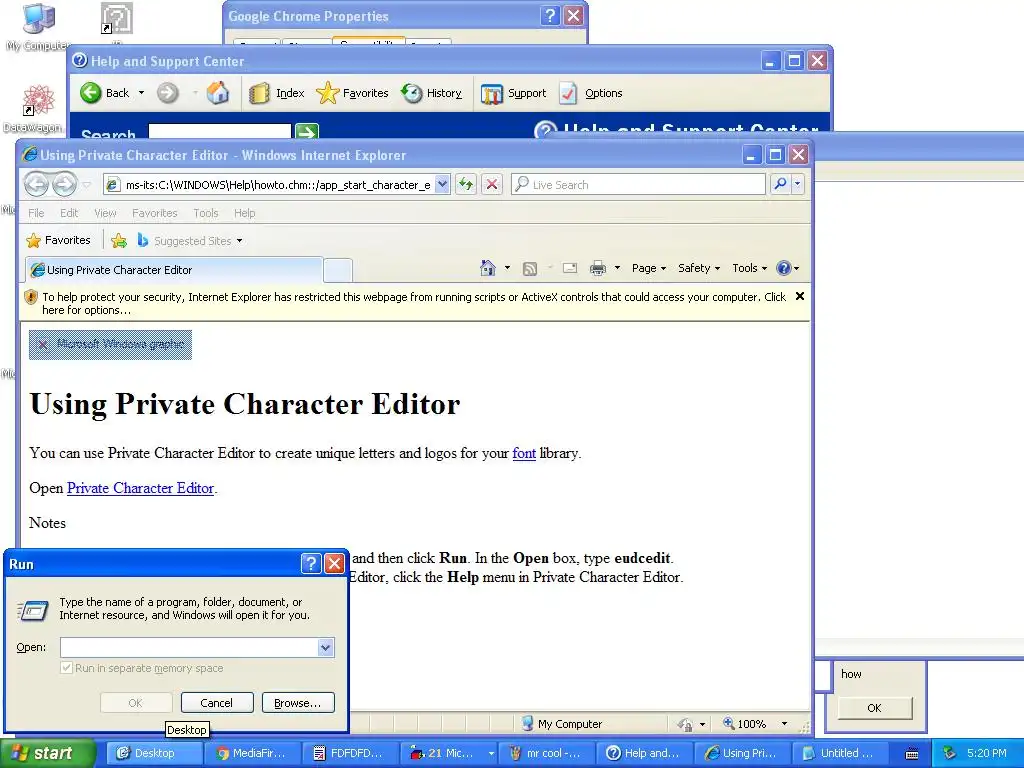
Task: Click the red Stop icon in Internet Explorer
Action: pos(492,185)
